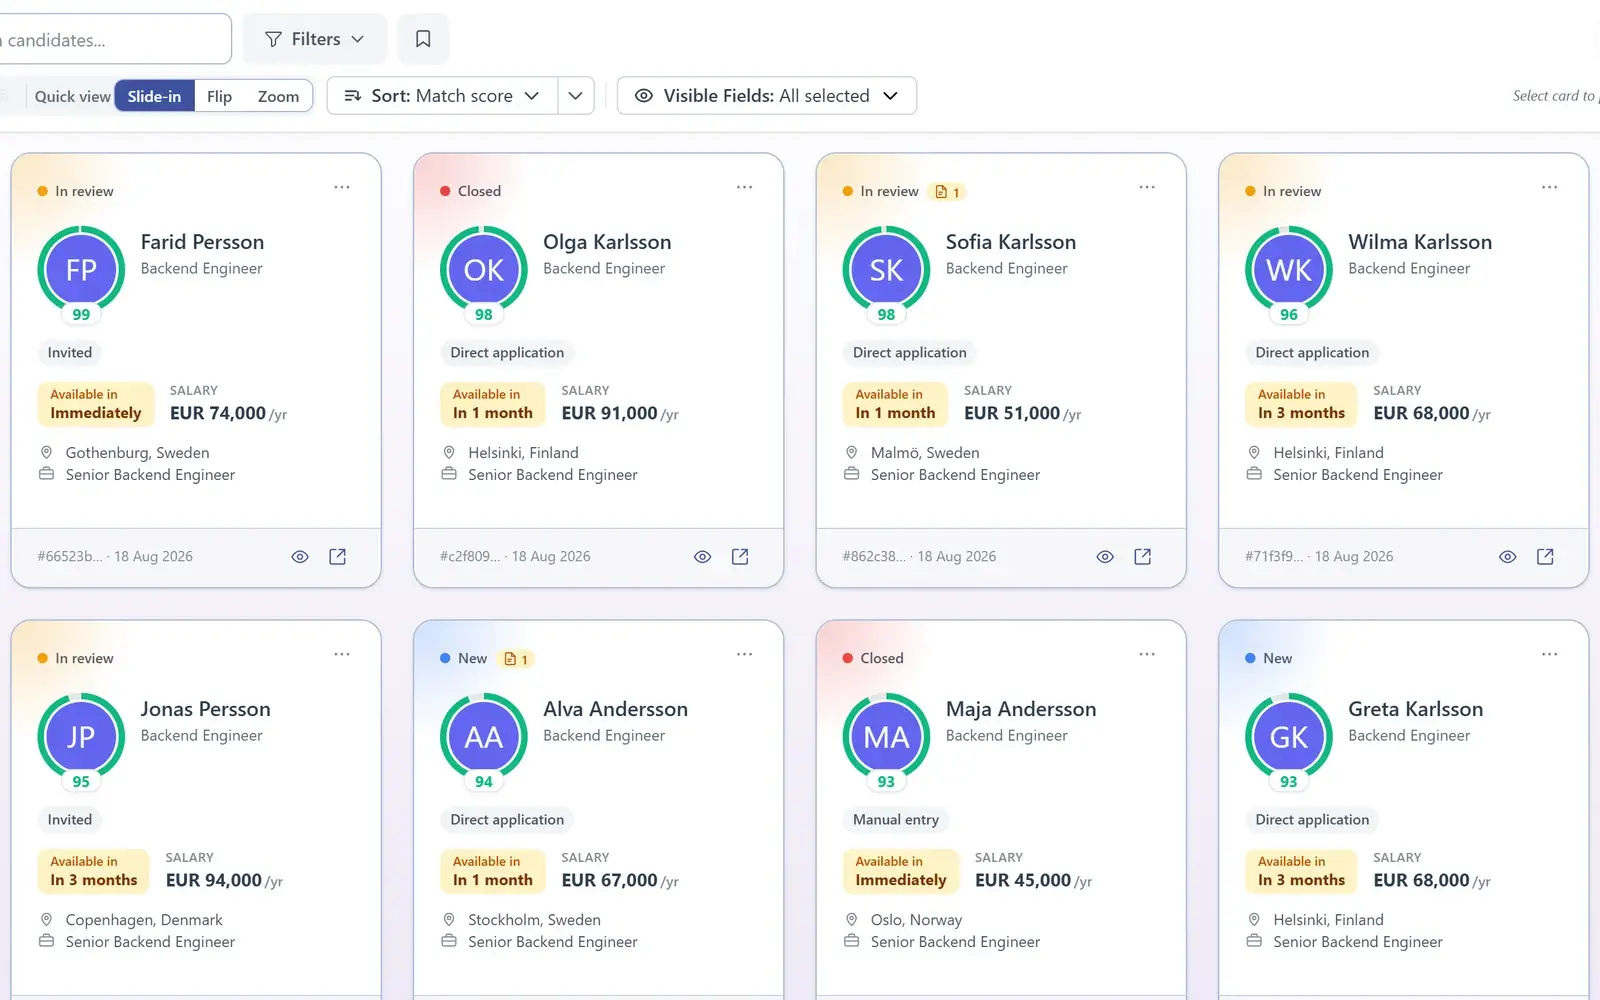Open Alva Andersson candidate name
This screenshot has width=1600, height=1000.
point(615,709)
